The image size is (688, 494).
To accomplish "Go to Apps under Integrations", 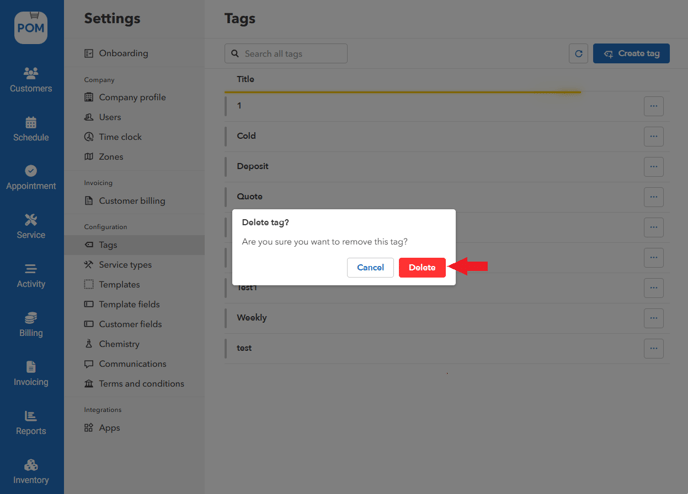I will click(109, 428).
